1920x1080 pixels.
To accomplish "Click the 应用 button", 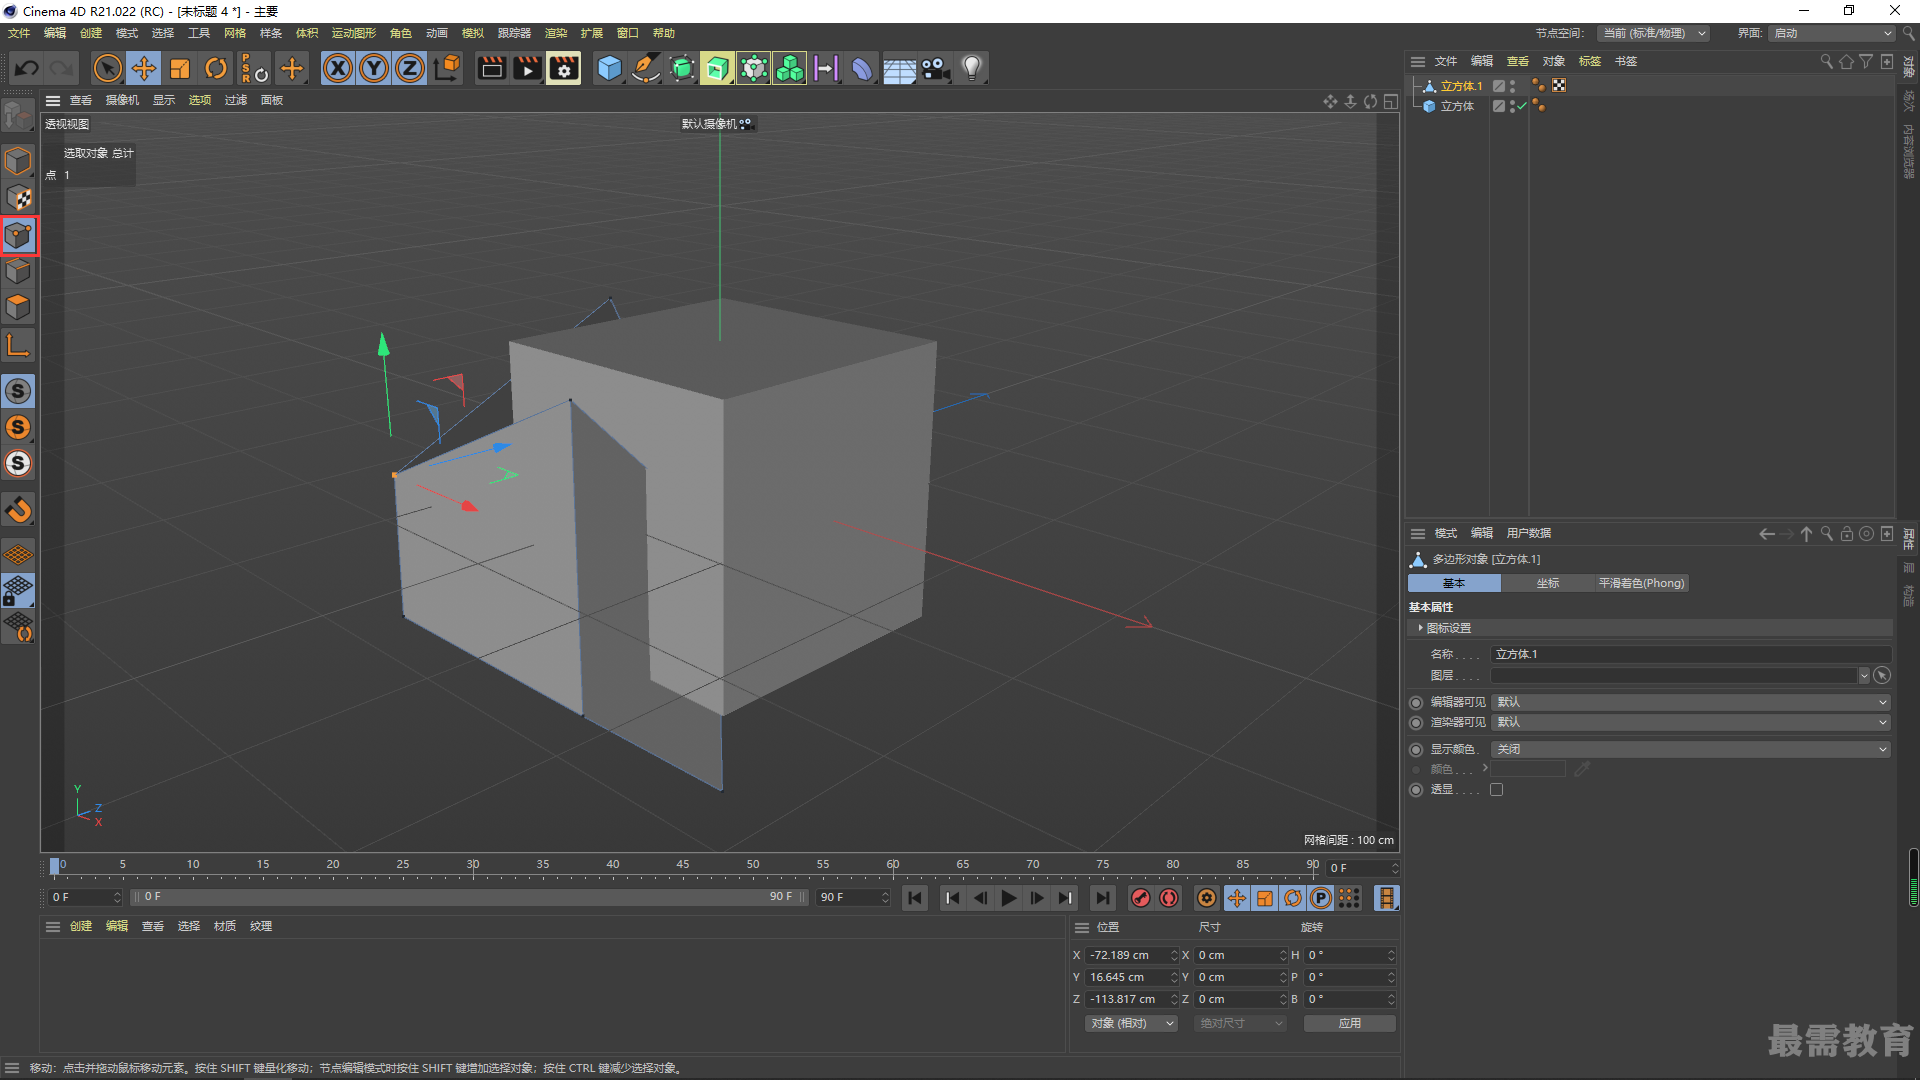I will (1350, 1023).
